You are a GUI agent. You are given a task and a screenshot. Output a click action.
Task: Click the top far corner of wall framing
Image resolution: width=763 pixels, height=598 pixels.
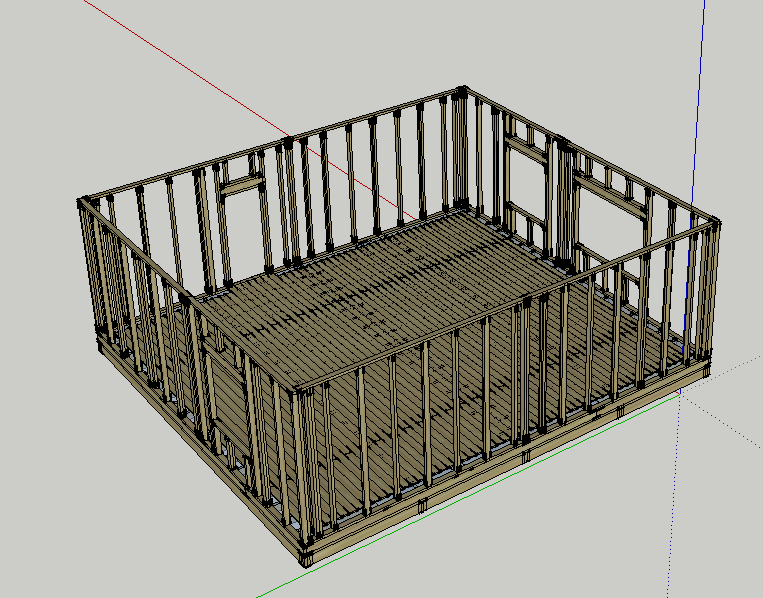coord(462,90)
